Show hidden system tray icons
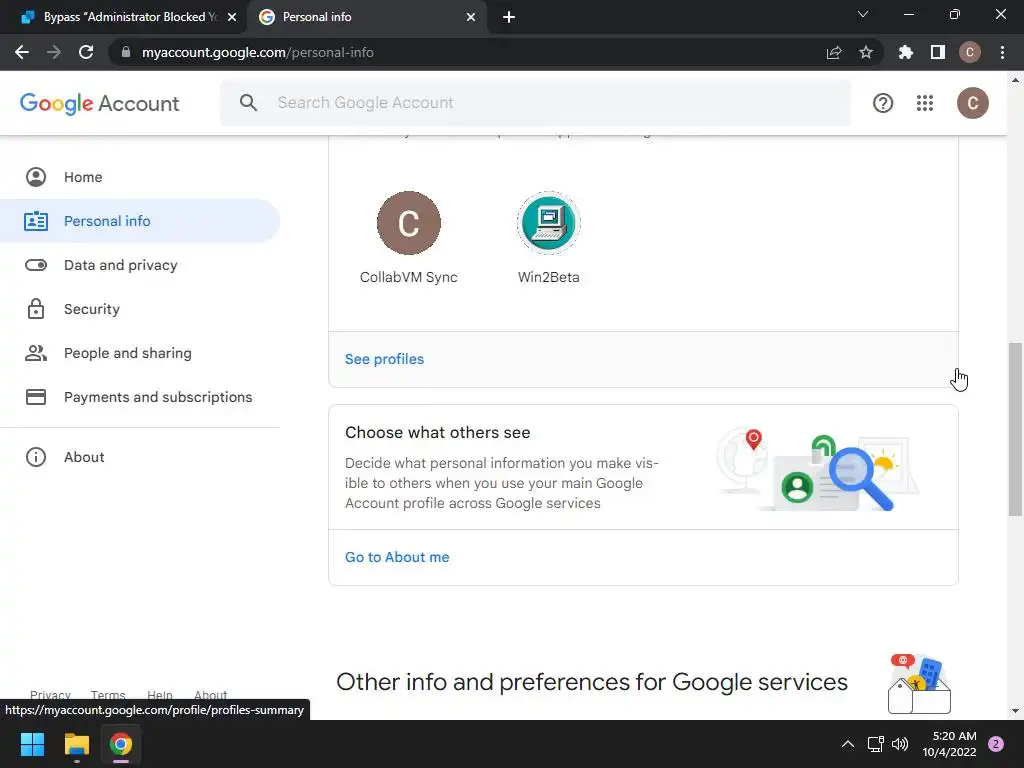The width and height of the screenshot is (1024, 768). click(x=847, y=744)
